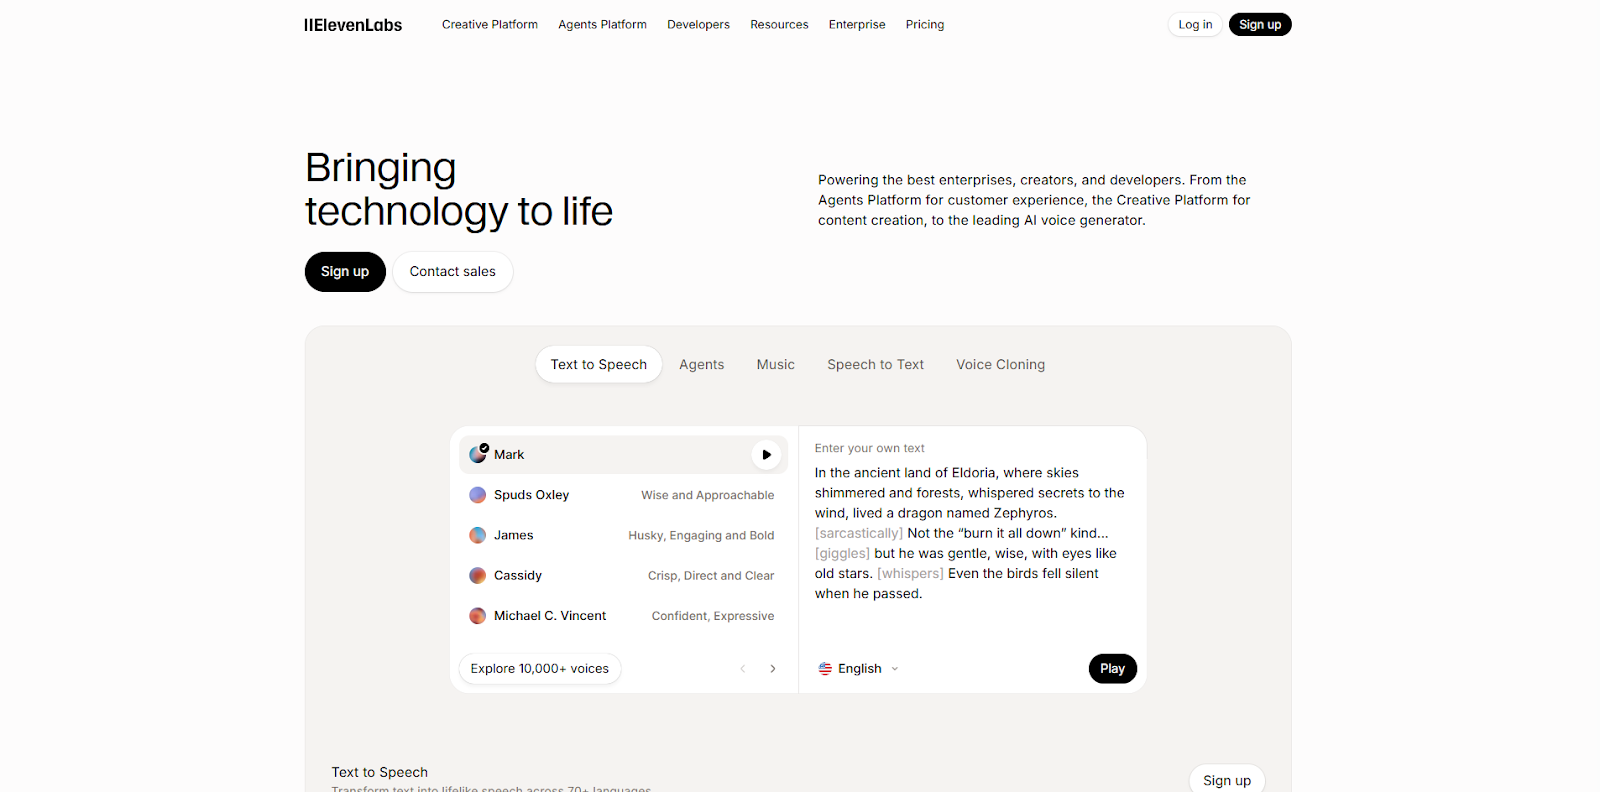Click the black Play button
Screen dimensions: 1600x792
pos(1113,669)
